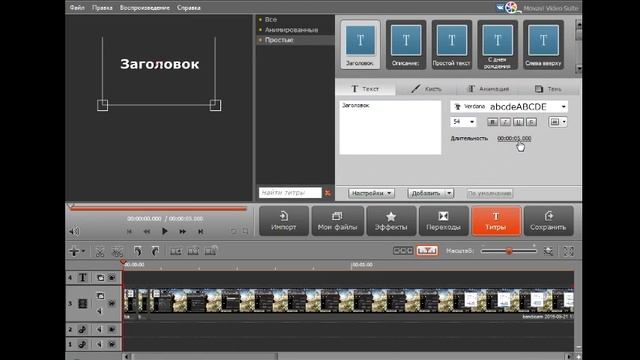This screenshot has width=640, height=360.
Task: Toggle italic text formatting
Action: (x=505, y=122)
